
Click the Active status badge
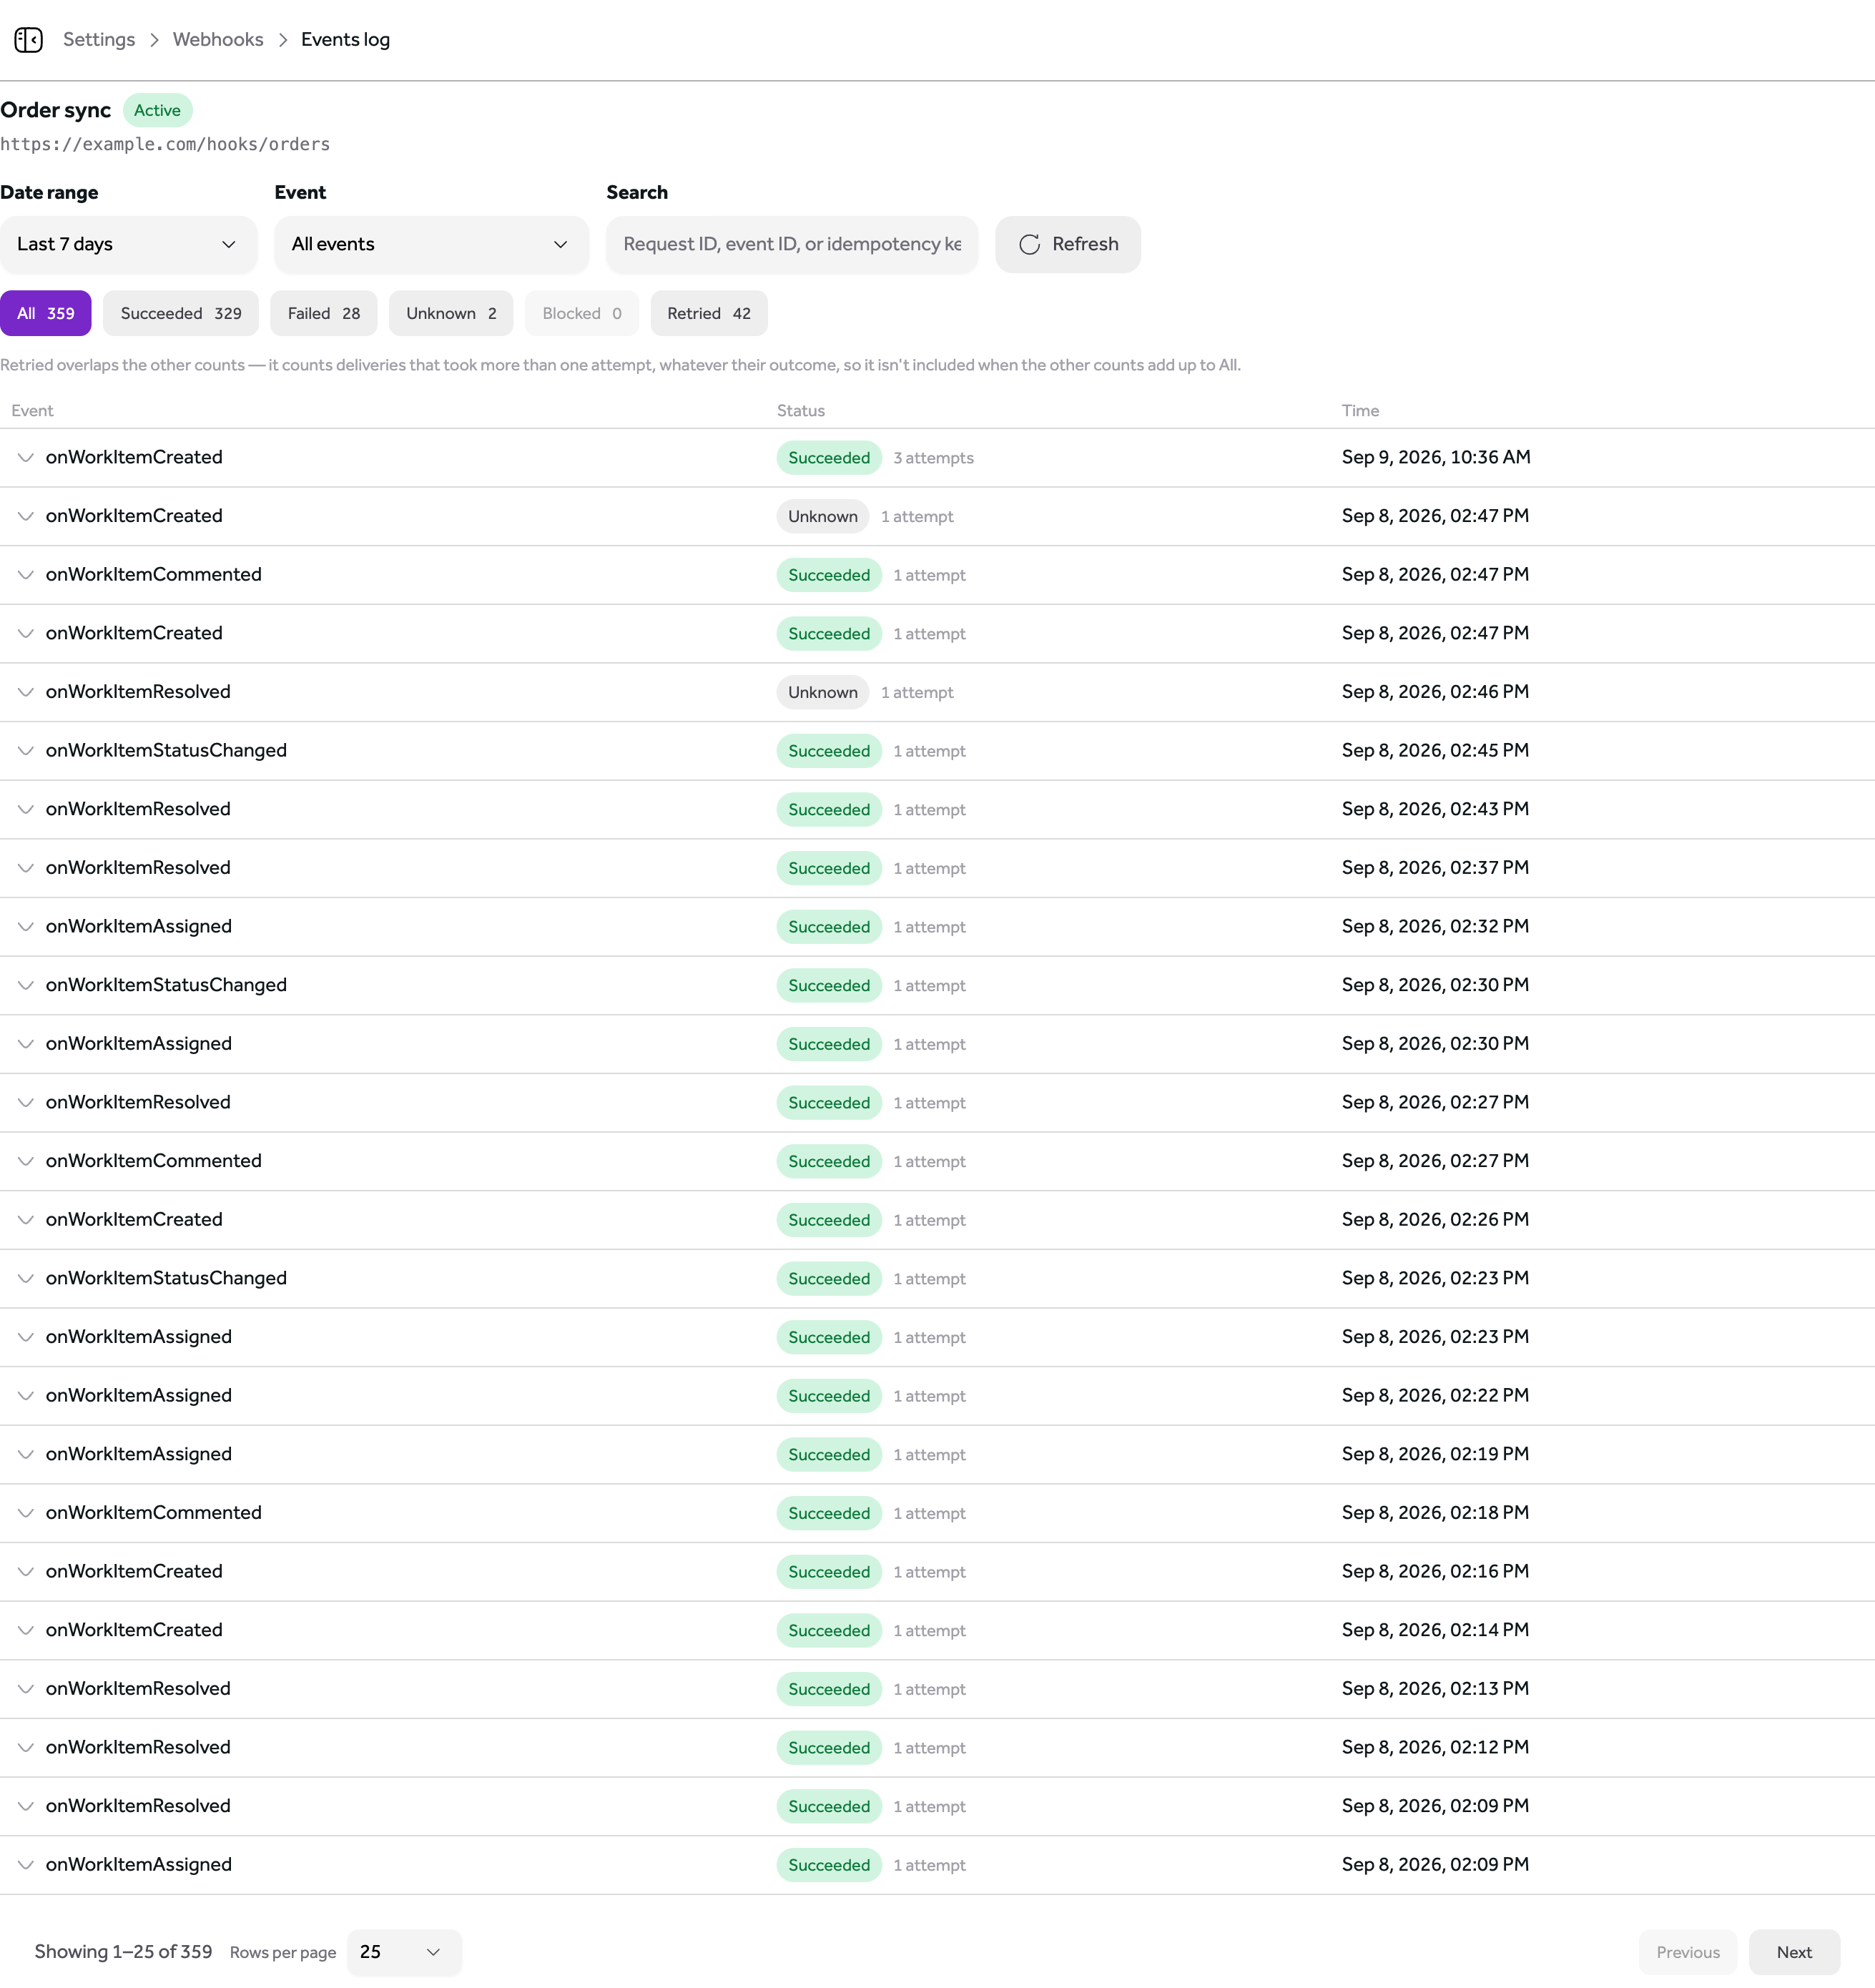coord(157,110)
